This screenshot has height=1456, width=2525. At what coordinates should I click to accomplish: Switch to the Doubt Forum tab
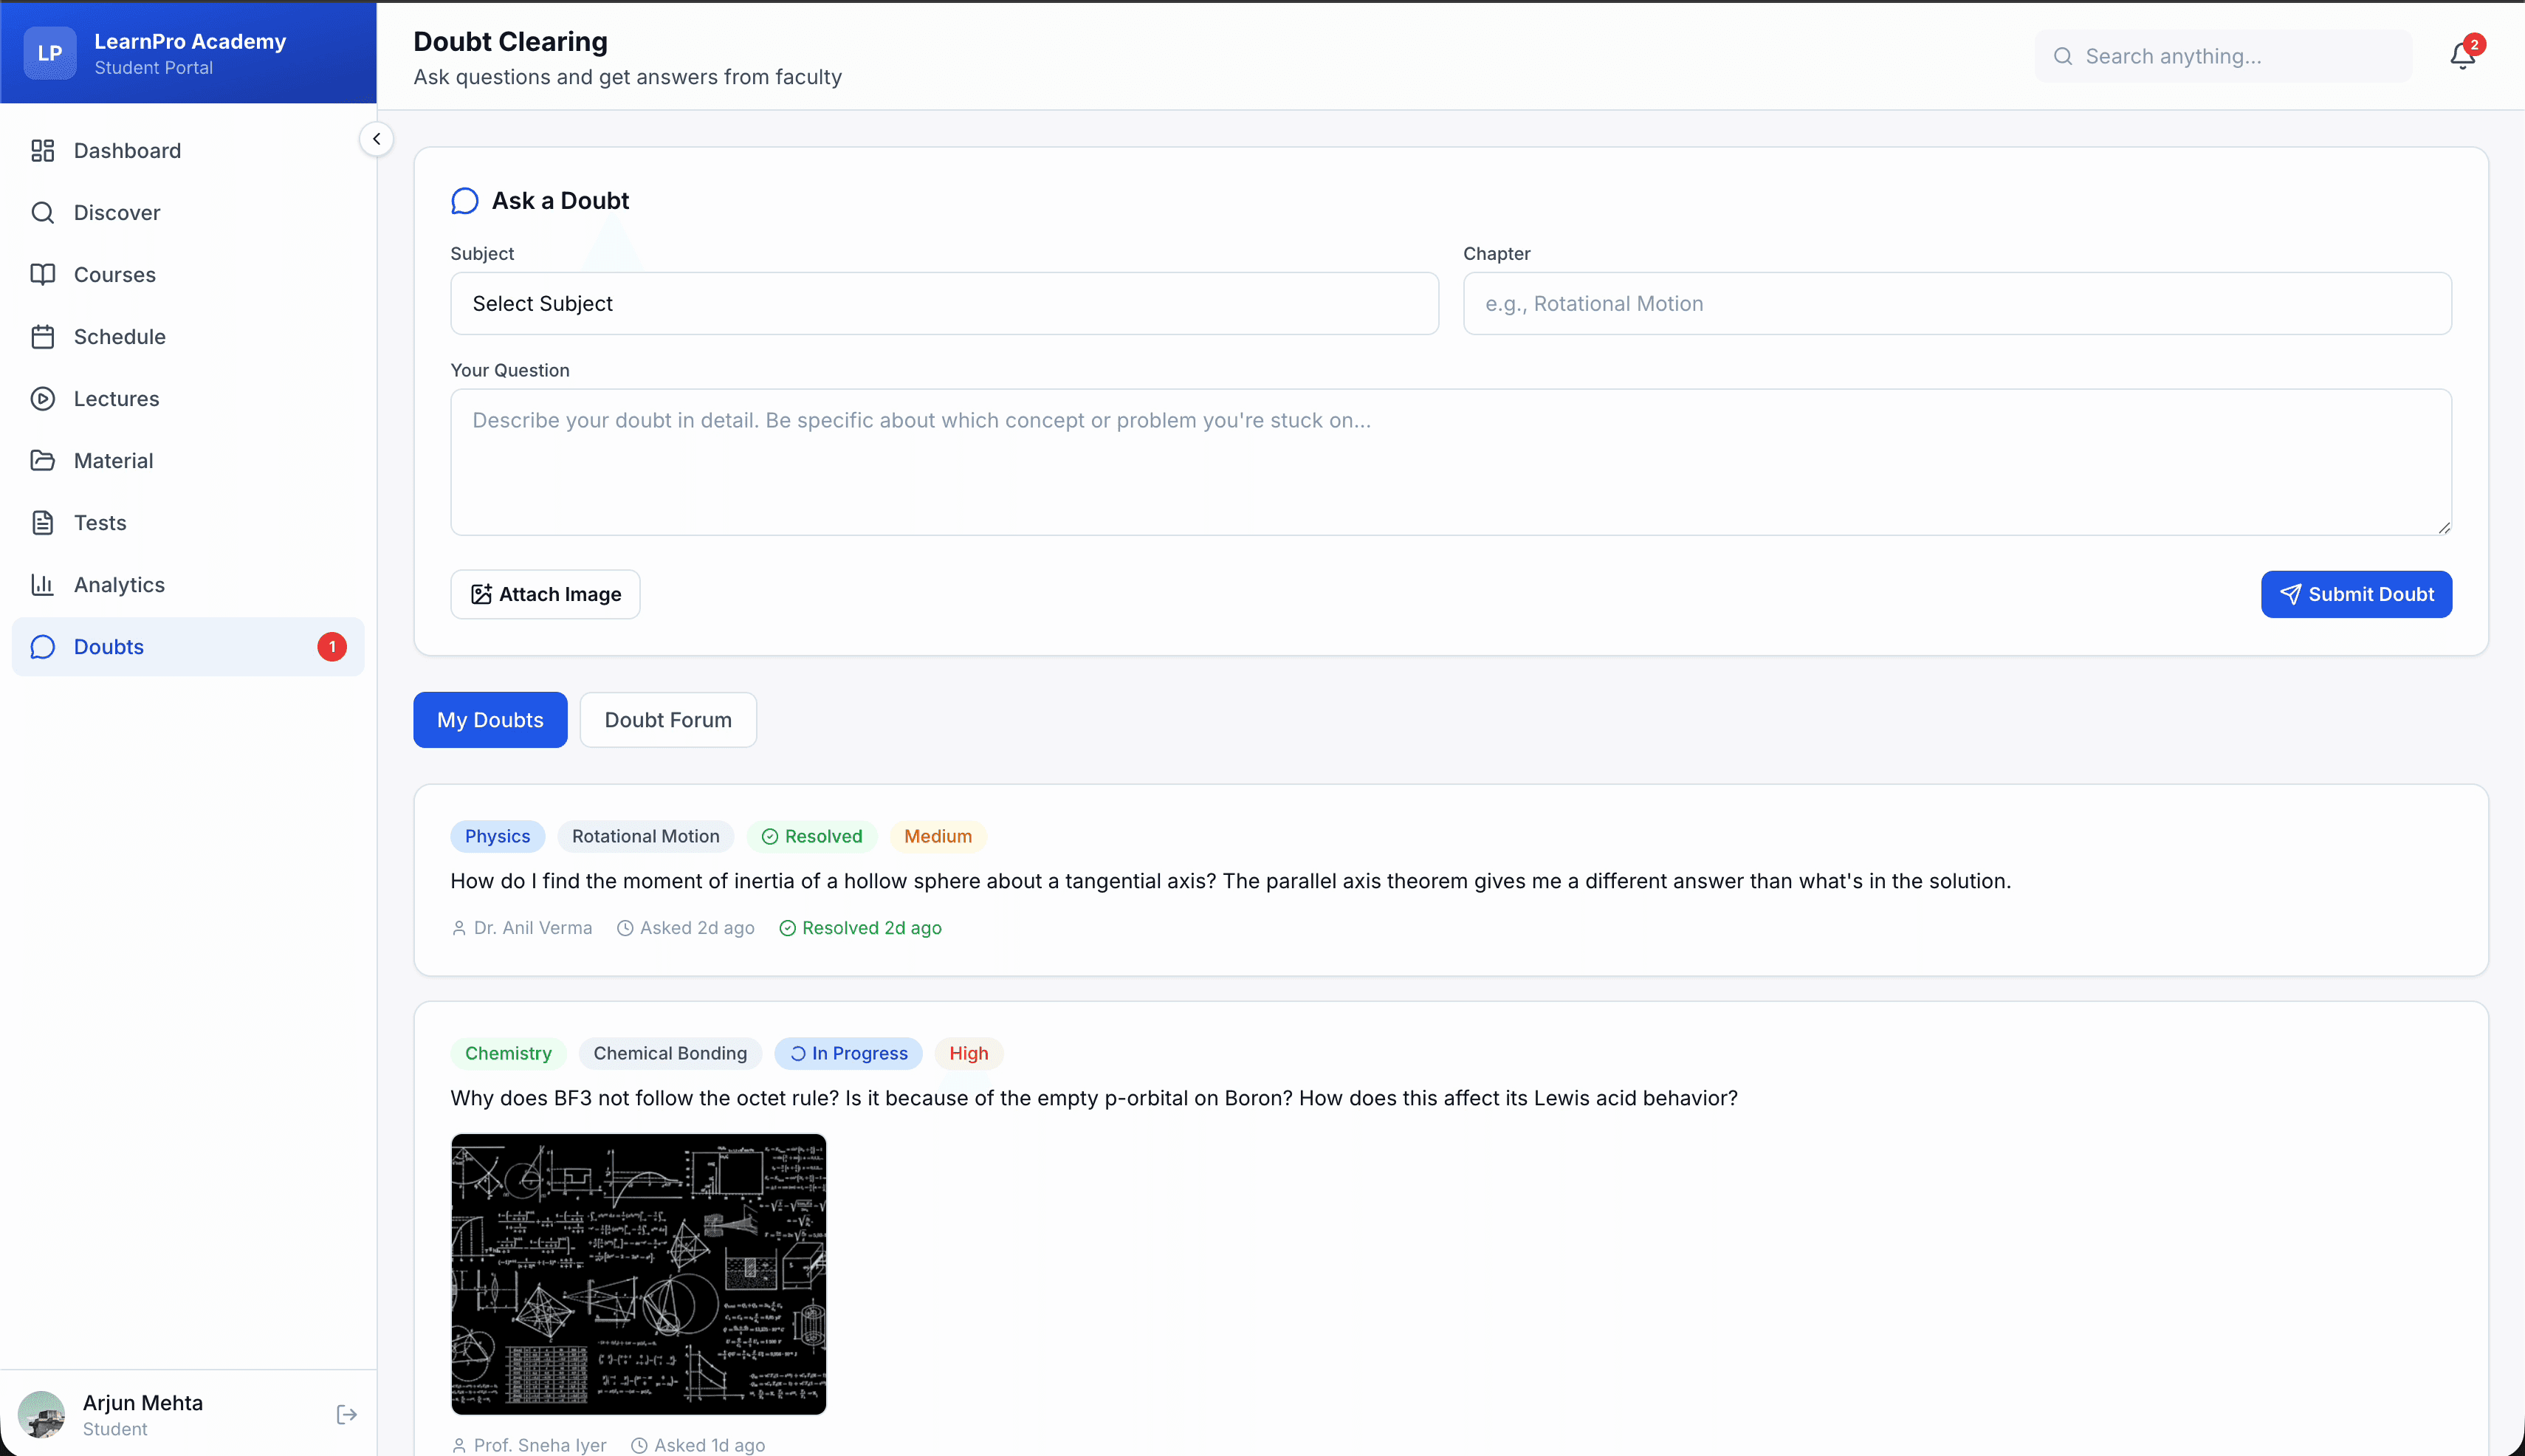[x=667, y=719]
